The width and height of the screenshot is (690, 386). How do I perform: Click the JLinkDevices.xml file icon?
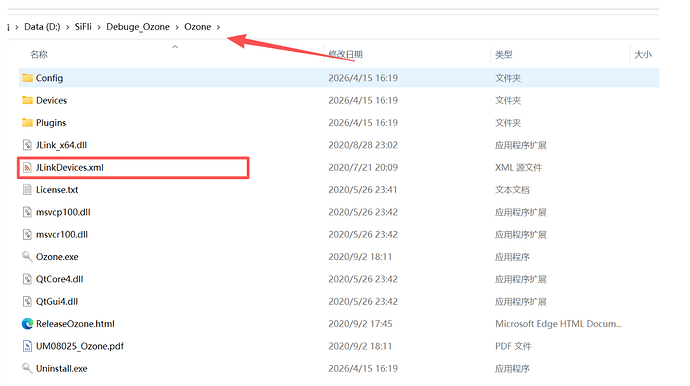click(x=27, y=167)
